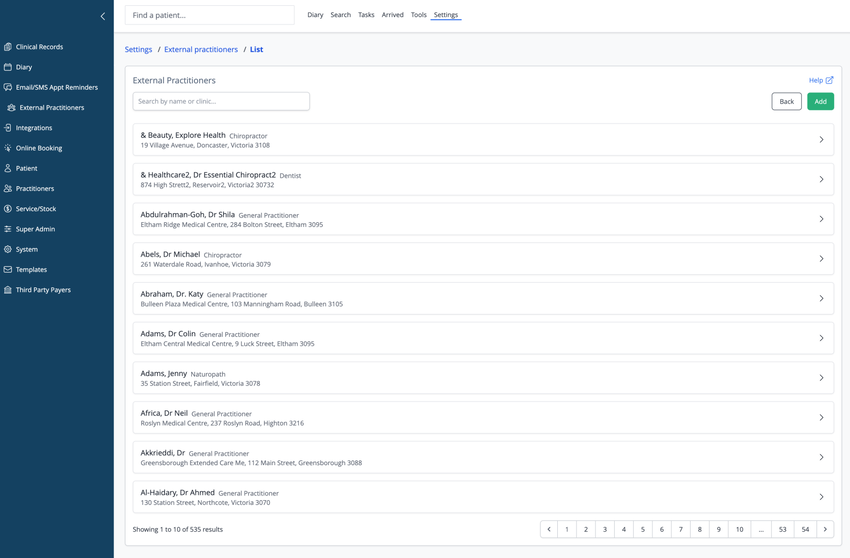Image resolution: width=850 pixels, height=558 pixels.
Task: Click the Al-Haidary, Dr Ahmed name text
Action: [x=177, y=492]
